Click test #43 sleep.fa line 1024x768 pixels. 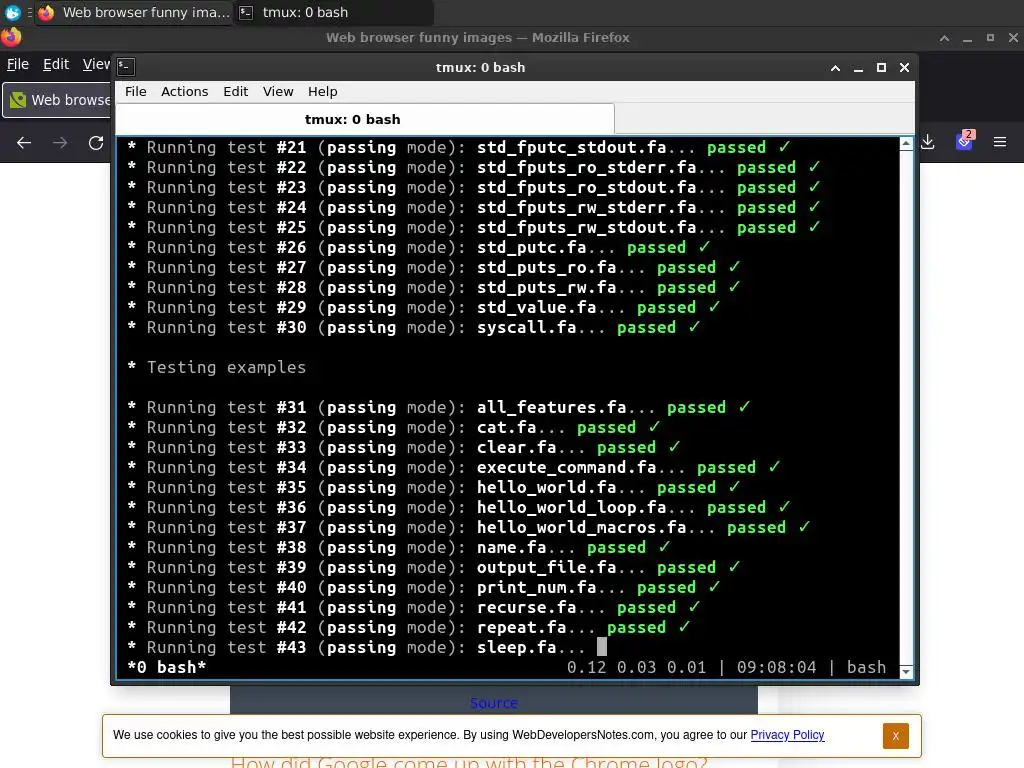[x=366, y=647]
